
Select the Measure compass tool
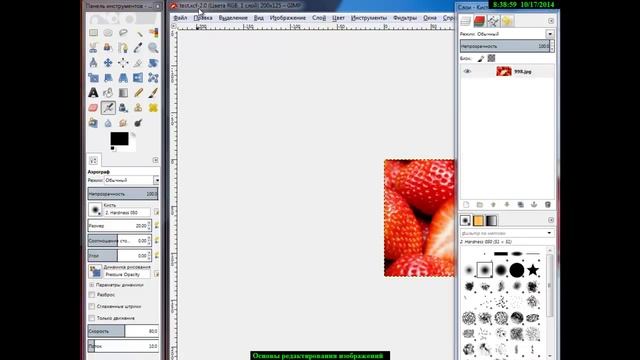[93, 63]
